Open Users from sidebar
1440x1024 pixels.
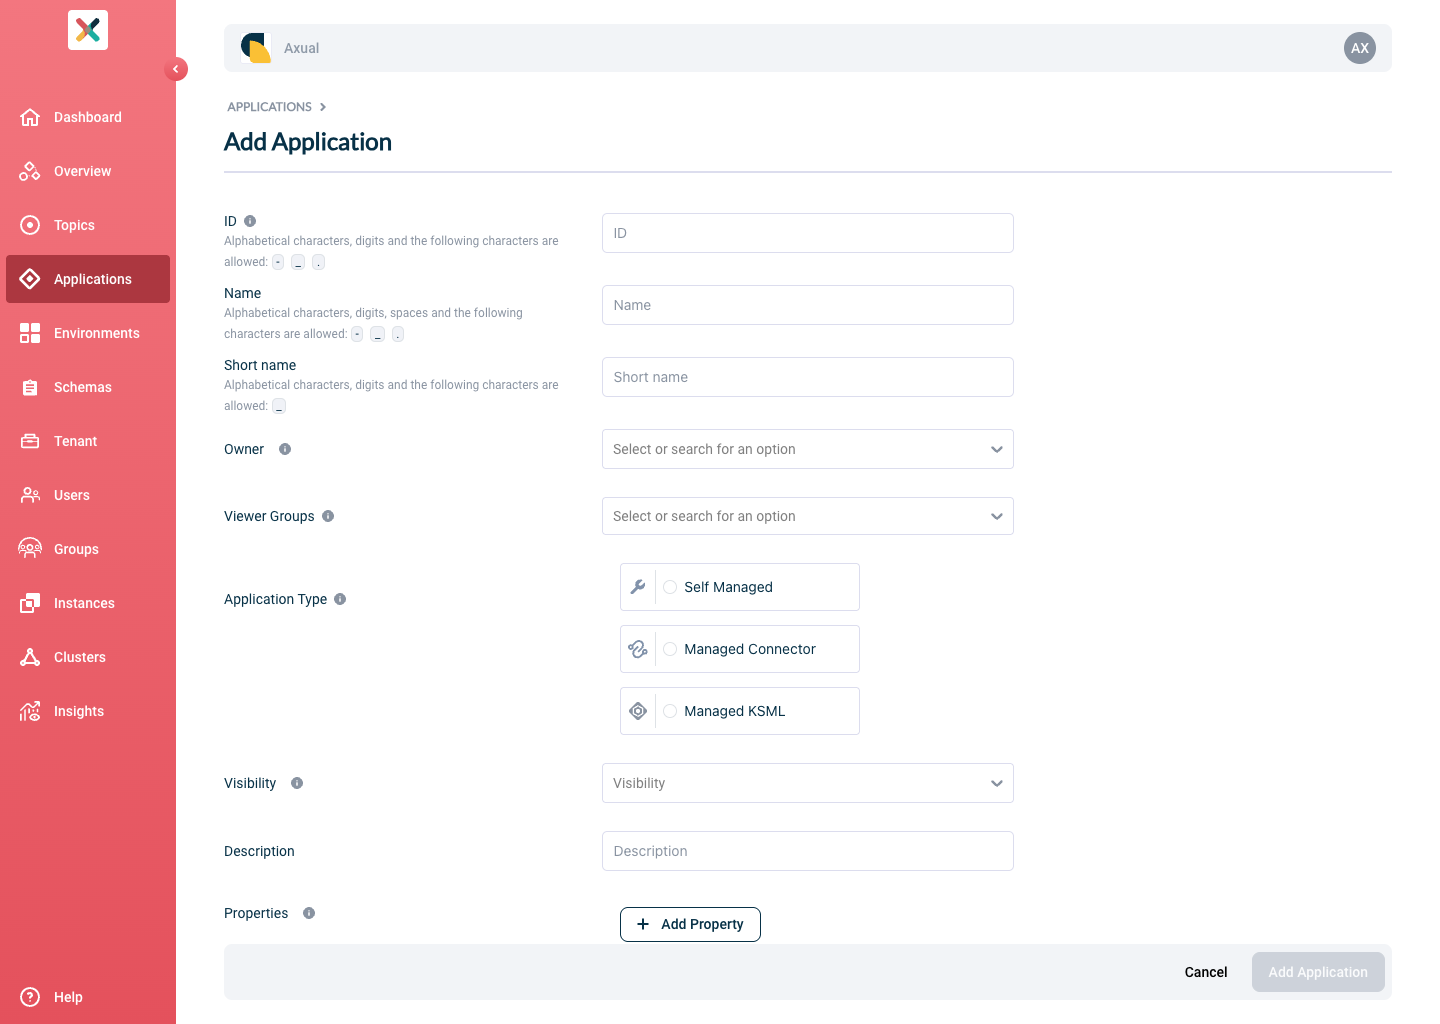point(88,495)
